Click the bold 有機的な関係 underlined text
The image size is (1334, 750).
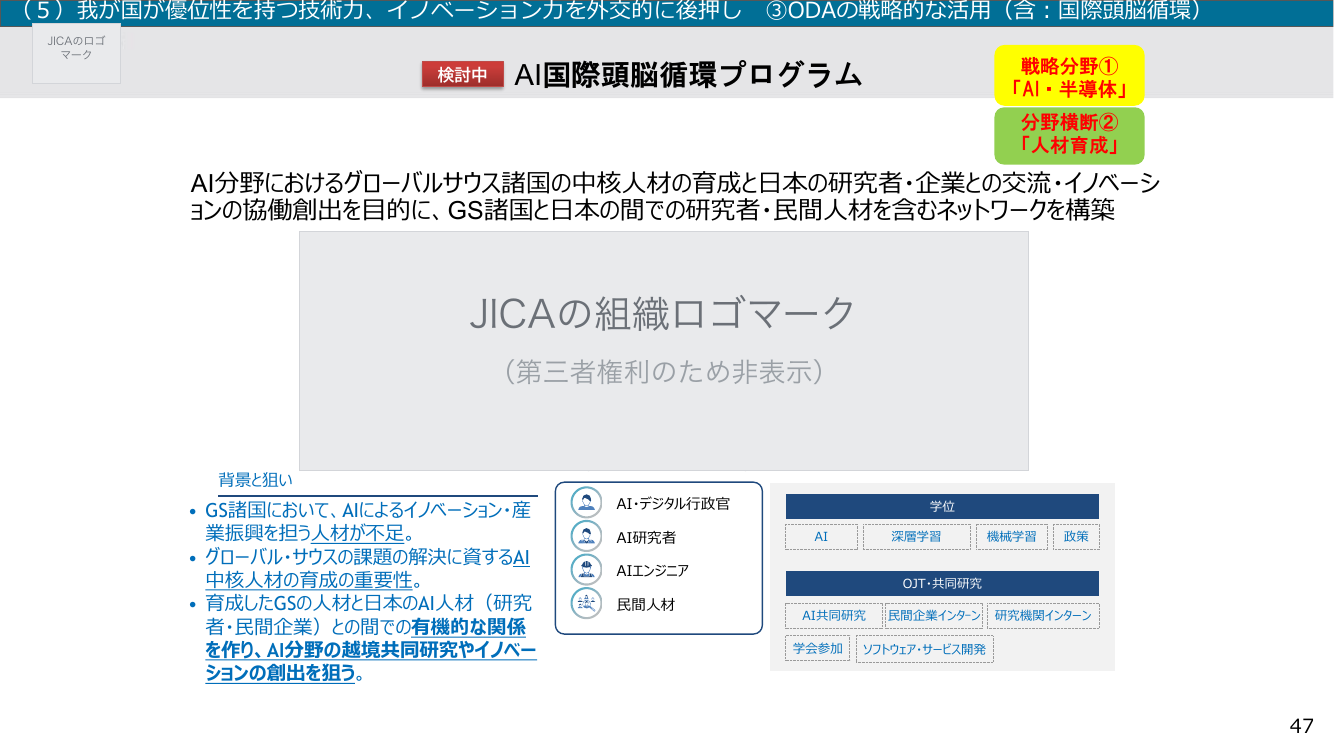coord(469,627)
